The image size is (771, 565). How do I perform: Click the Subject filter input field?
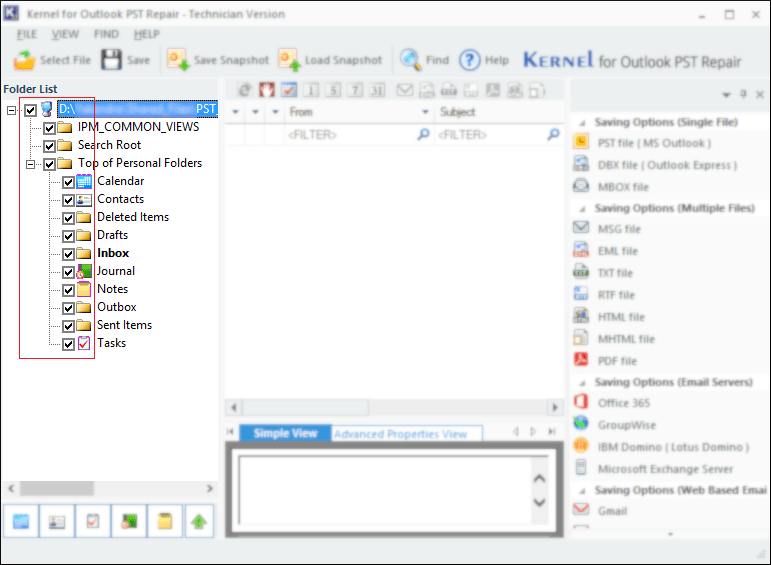pyautogui.click(x=499, y=135)
